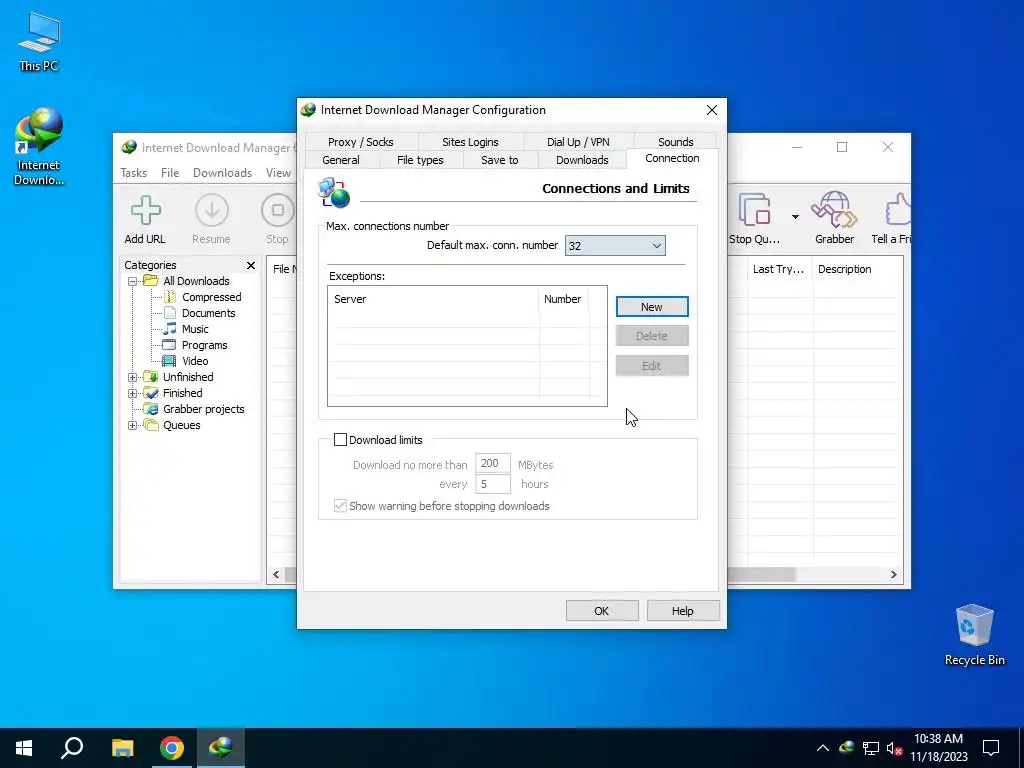The height and width of the screenshot is (768, 1024).
Task: Click the Stop toolbar icon
Action: [x=278, y=219]
